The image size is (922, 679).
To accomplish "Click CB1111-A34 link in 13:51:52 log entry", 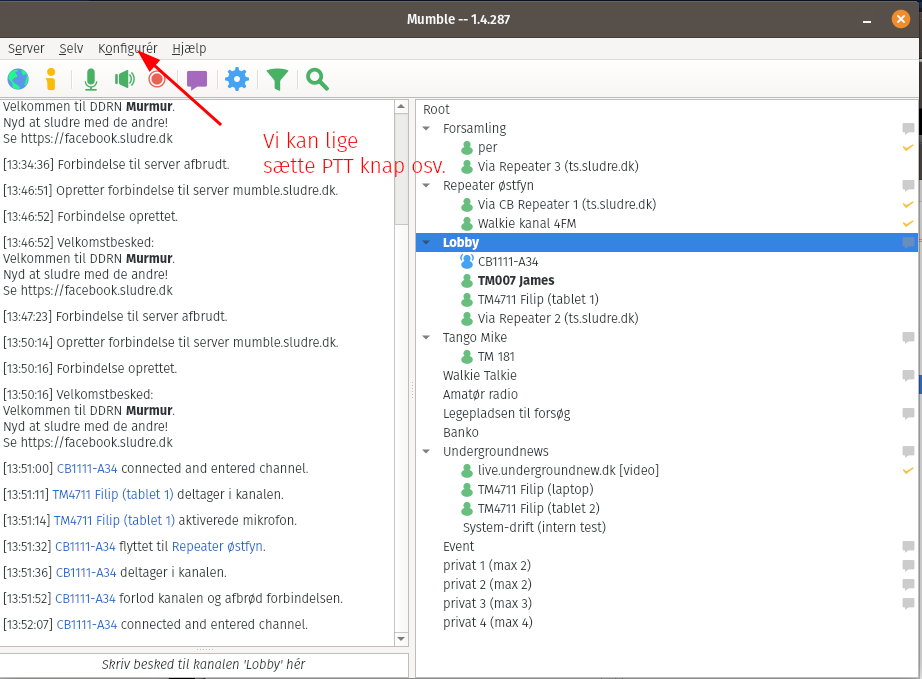I will click(x=85, y=598).
